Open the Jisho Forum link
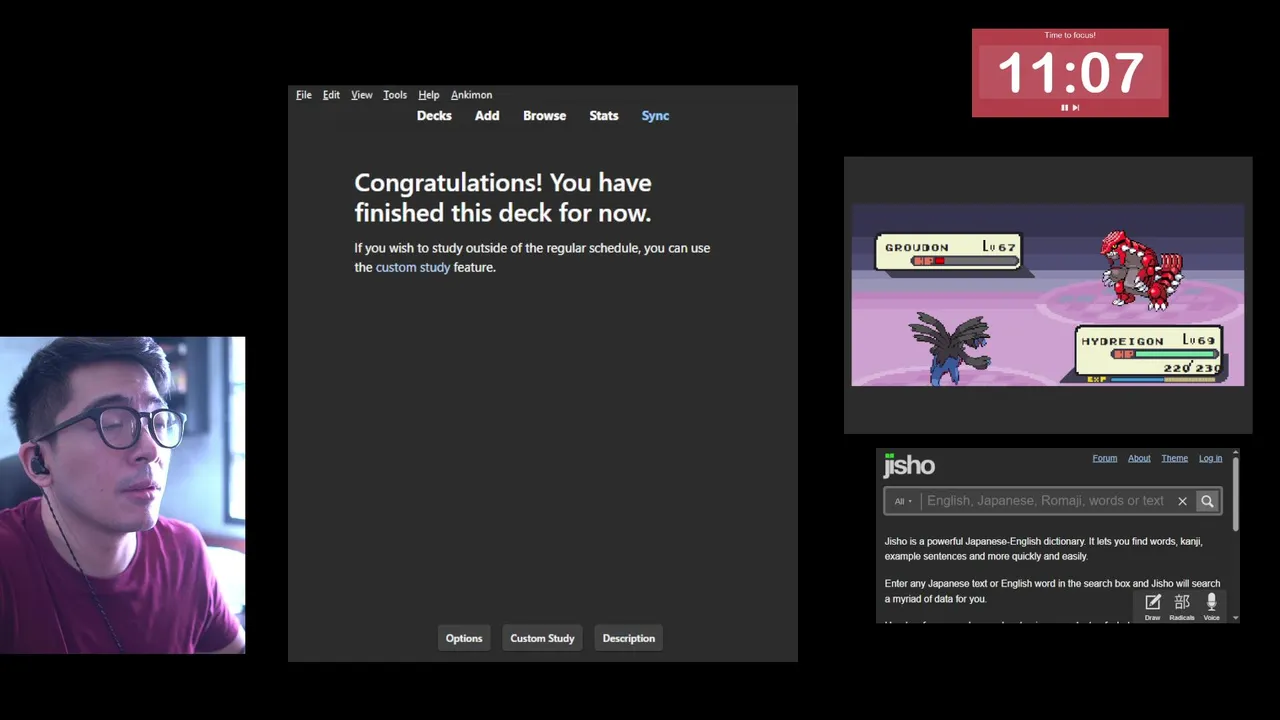This screenshot has height=720, width=1280. (x=1104, y=458)
